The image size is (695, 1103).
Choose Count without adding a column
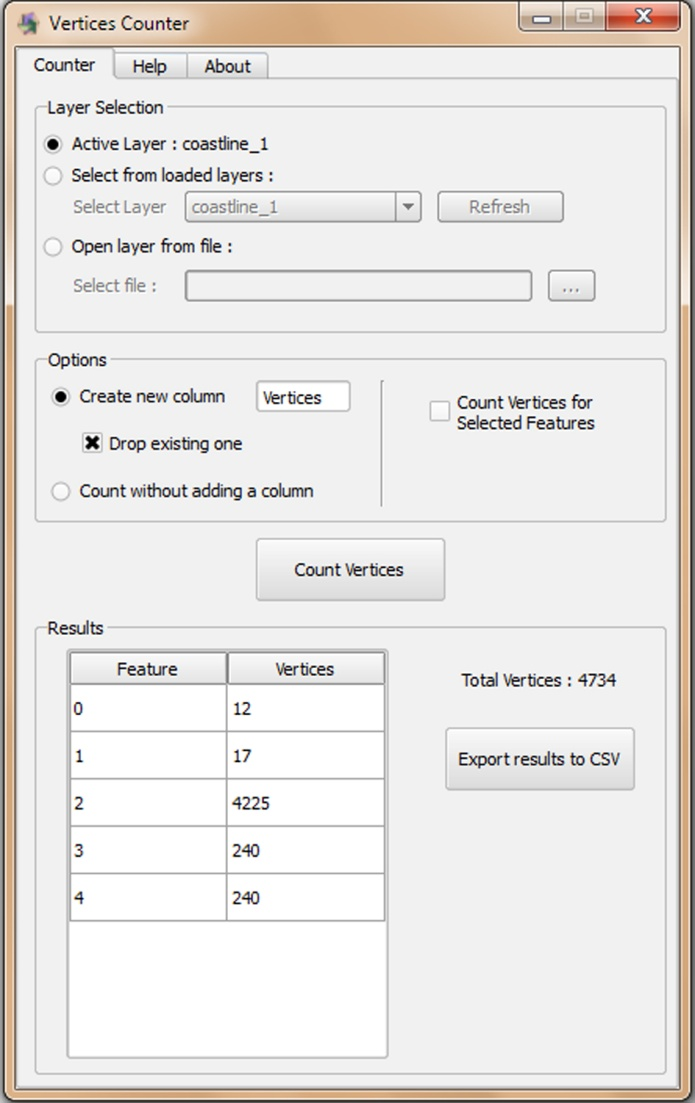(x=60, y=491)
